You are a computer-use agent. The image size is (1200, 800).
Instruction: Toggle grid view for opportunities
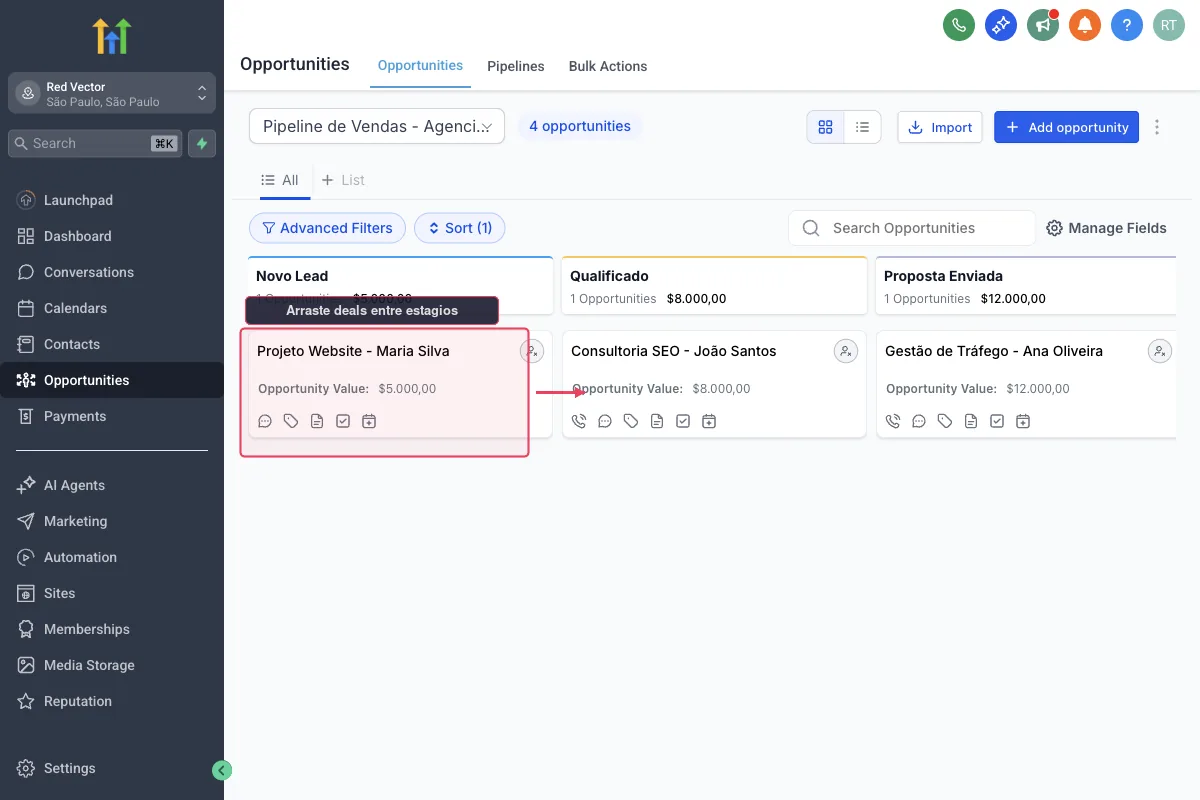(x=825, y=127)
